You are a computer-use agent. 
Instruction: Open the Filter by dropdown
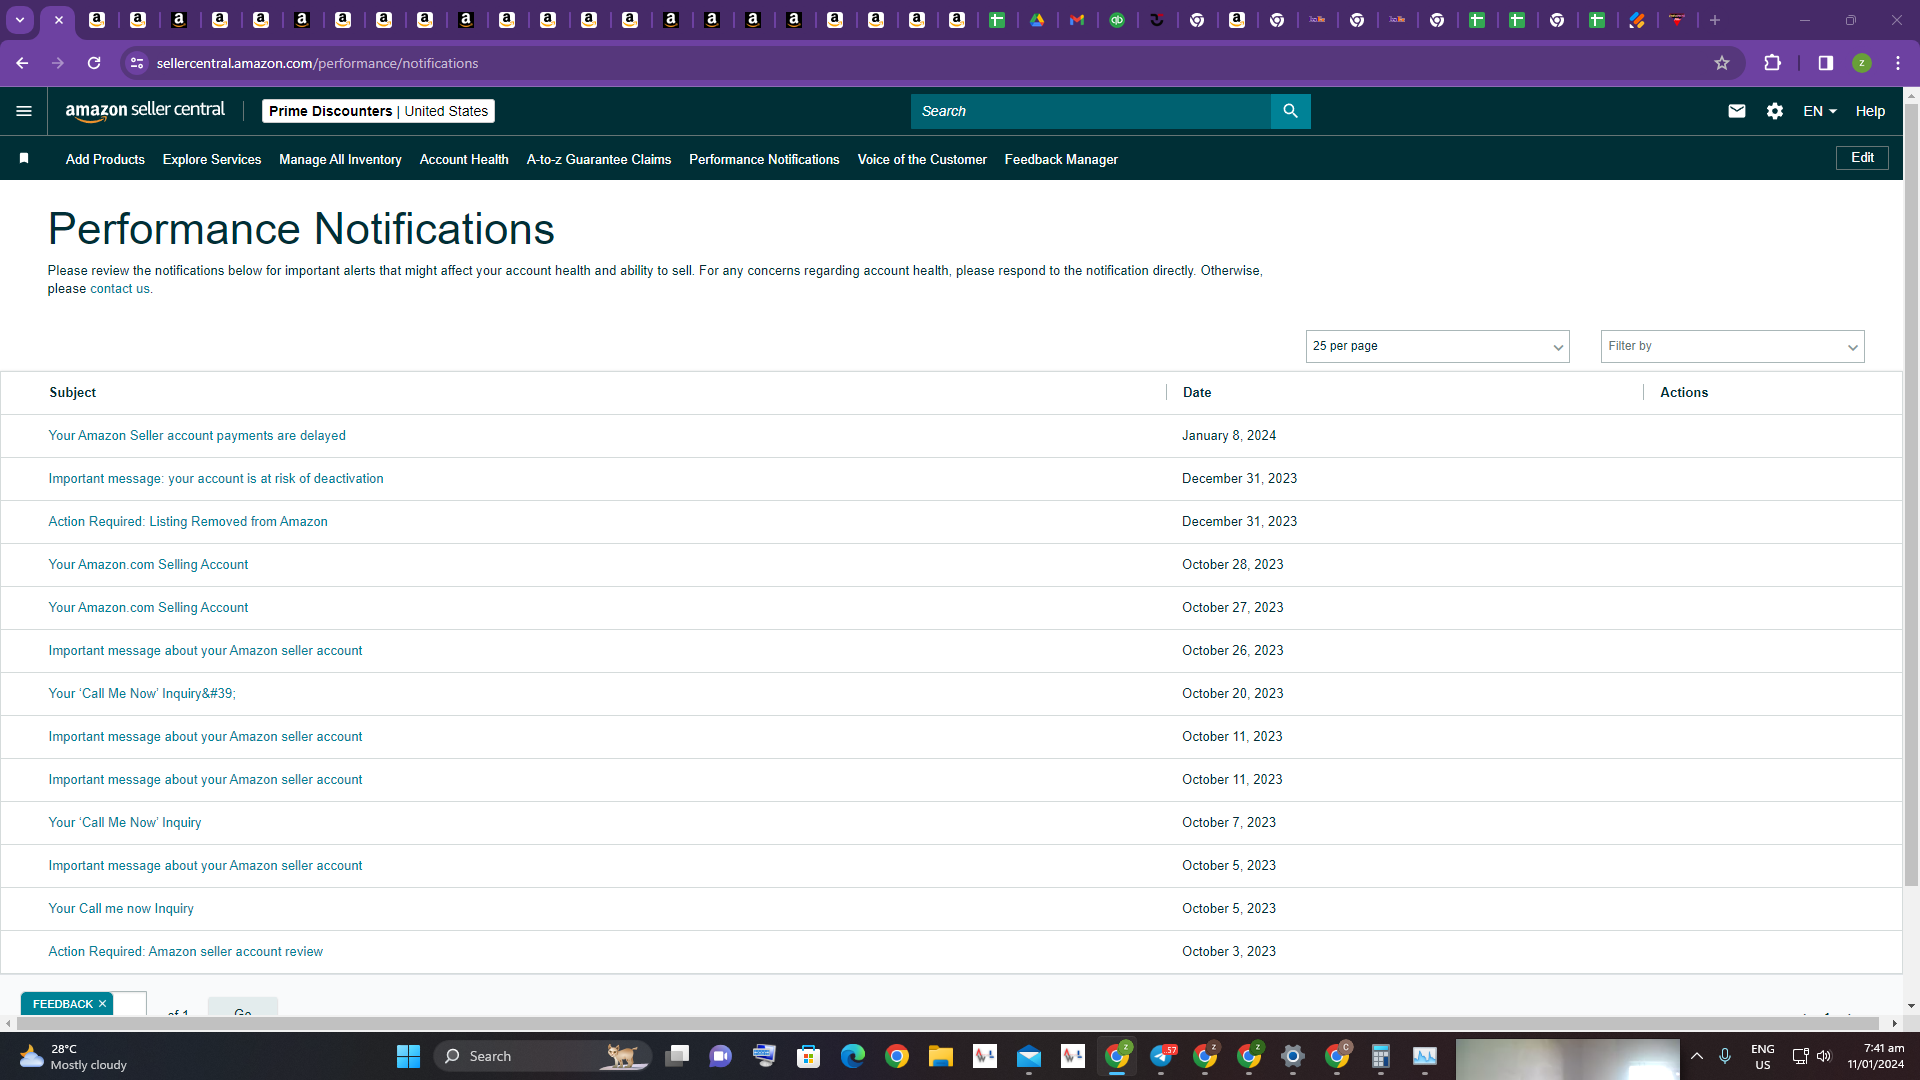pyautogui.click(x=1732, y=346)
